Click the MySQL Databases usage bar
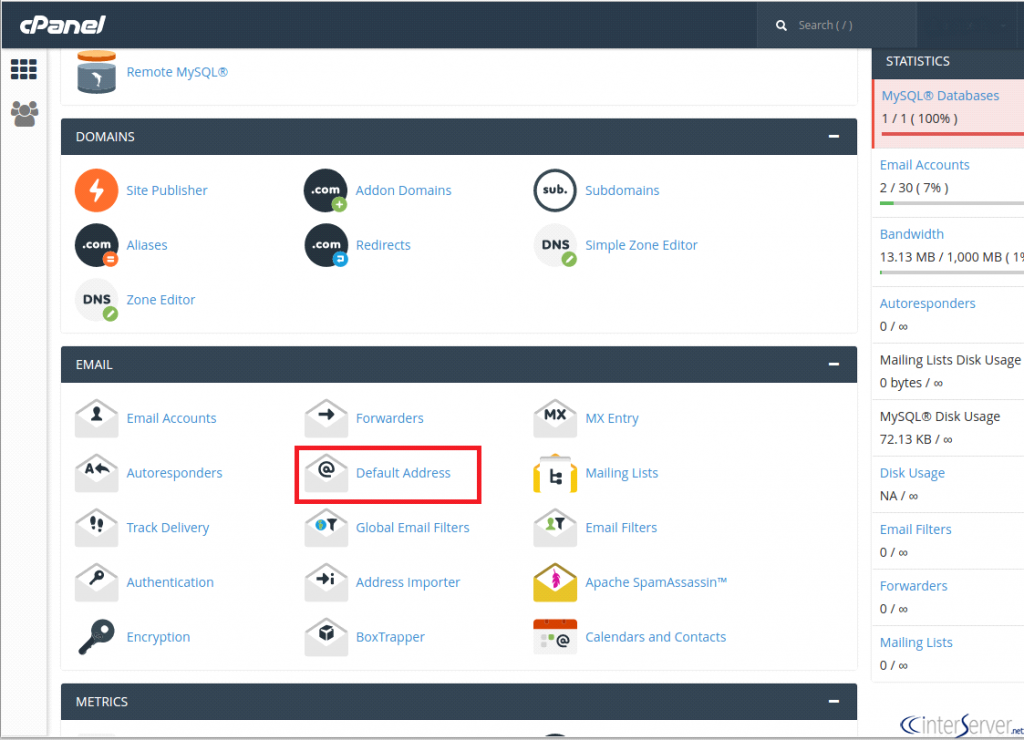This screenshot has width=1024, height=740. coord(946,133)
